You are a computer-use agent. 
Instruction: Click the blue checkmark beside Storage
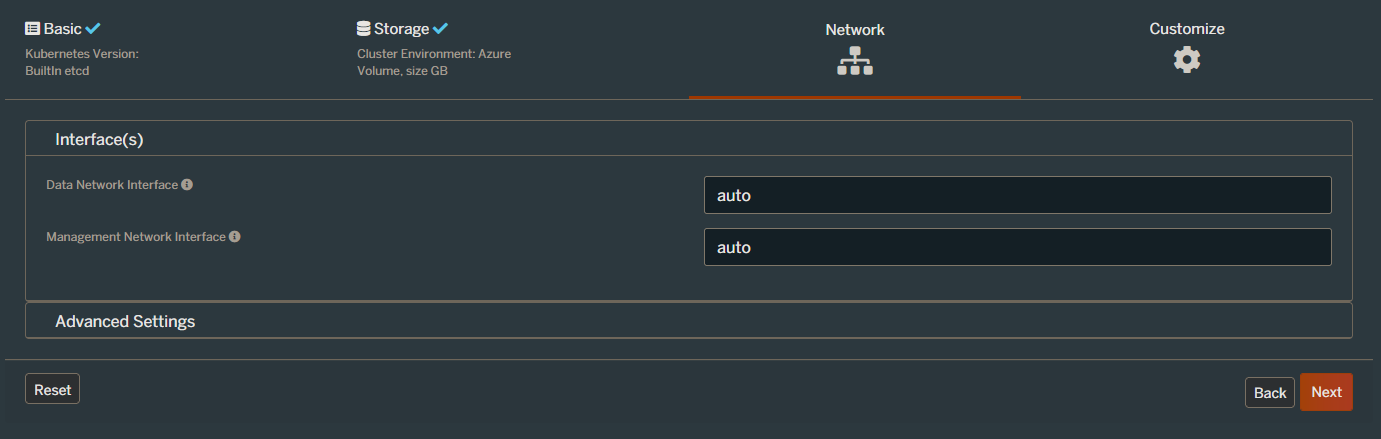pyautogui.click(x=440, y=29)
